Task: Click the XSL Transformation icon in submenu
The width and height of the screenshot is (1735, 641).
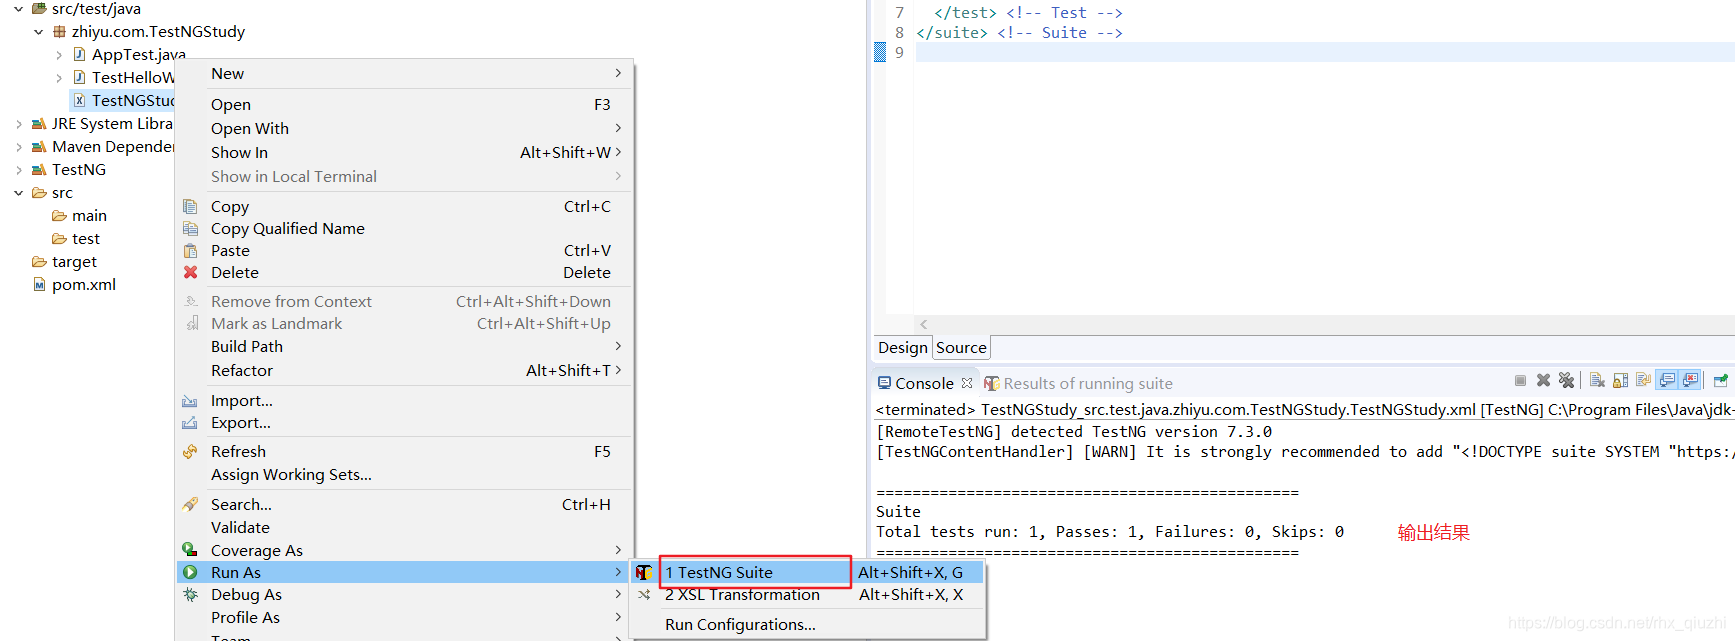Action: [644, 595]
